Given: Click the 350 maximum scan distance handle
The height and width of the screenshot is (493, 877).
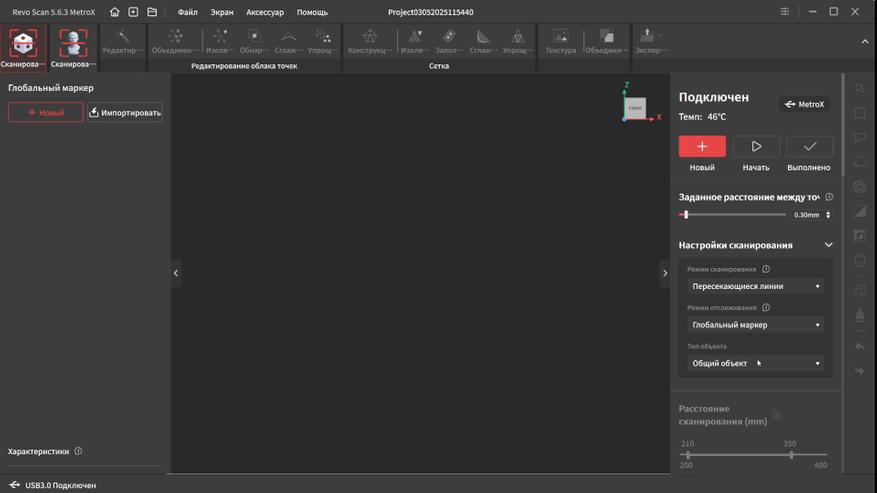Looking at the screenshot, I should (791, 455).
